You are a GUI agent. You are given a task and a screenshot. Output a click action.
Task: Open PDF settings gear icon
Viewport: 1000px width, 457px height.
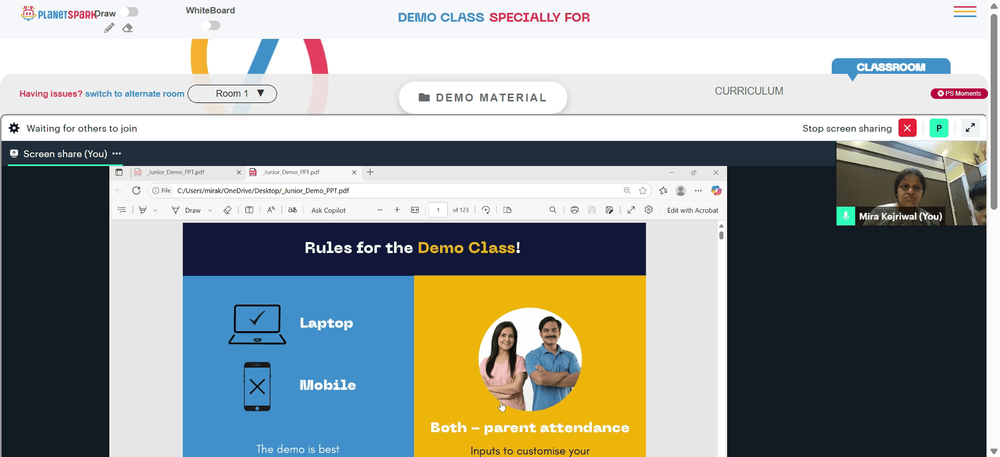pos(649,210)
